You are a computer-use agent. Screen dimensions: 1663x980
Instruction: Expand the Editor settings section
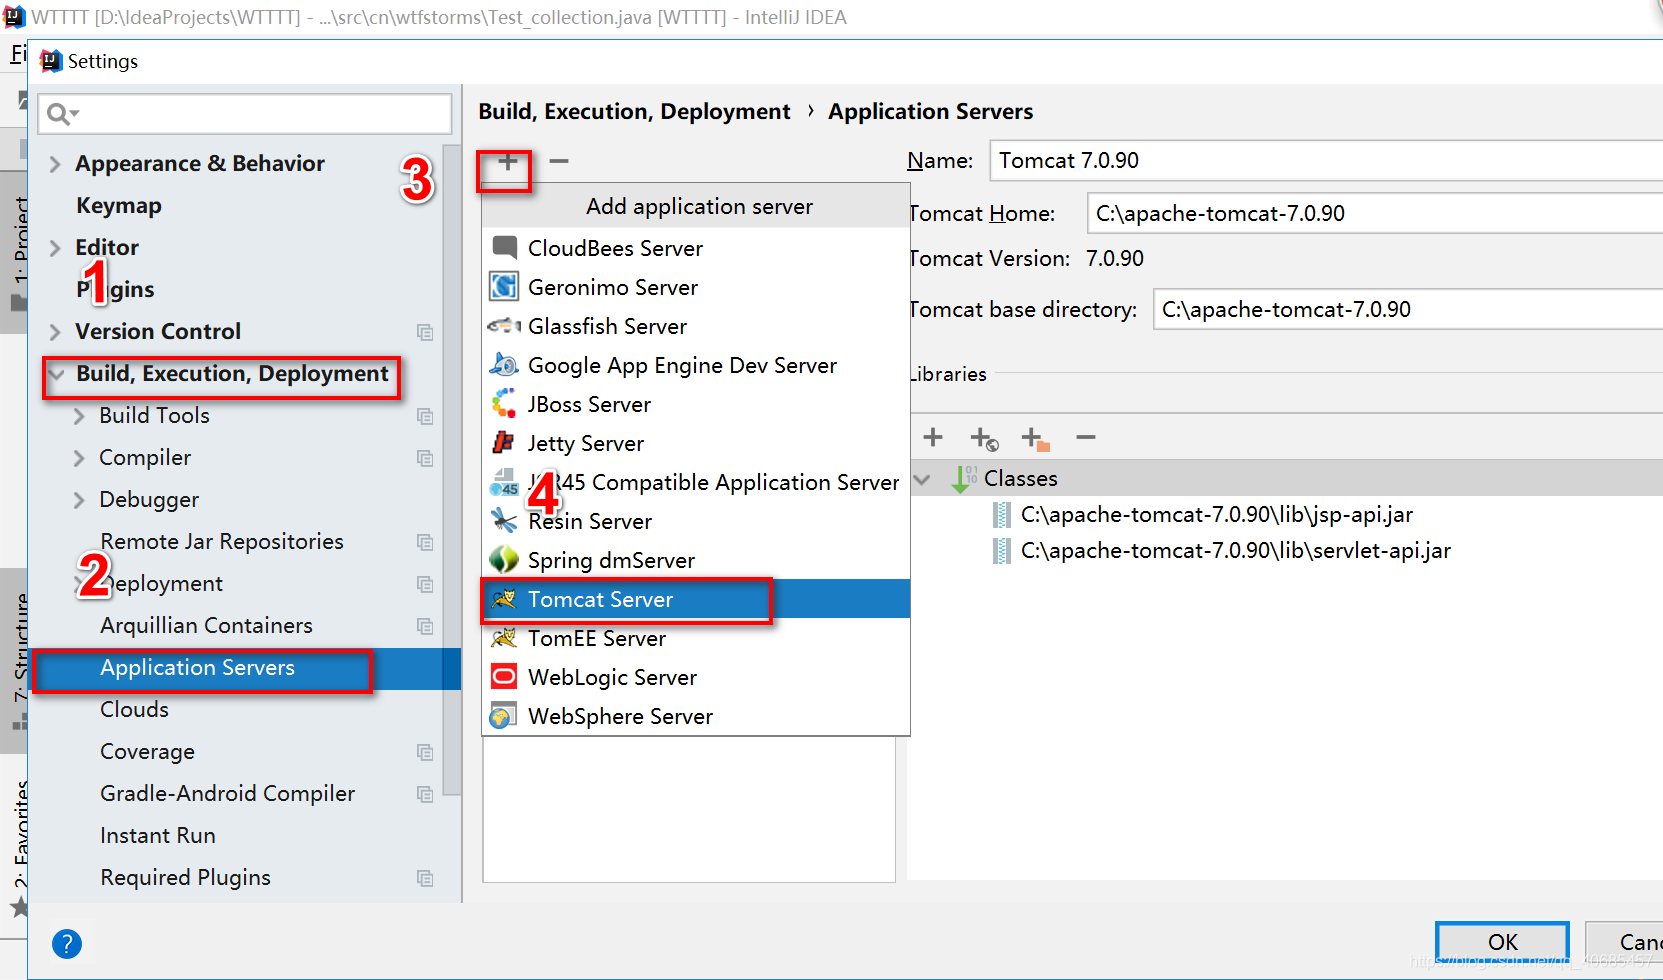click(x=55, y=248)
